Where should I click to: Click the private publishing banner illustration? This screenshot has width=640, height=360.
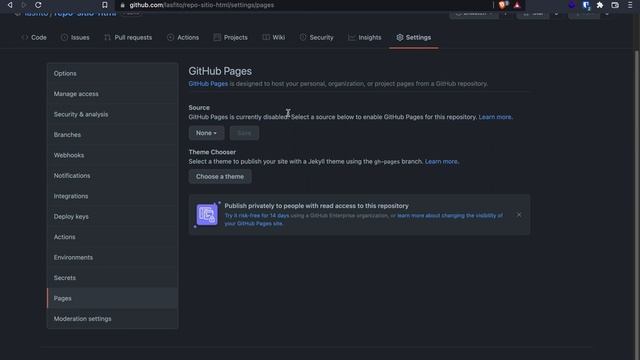pyautogui.click(x=207, y=214)
